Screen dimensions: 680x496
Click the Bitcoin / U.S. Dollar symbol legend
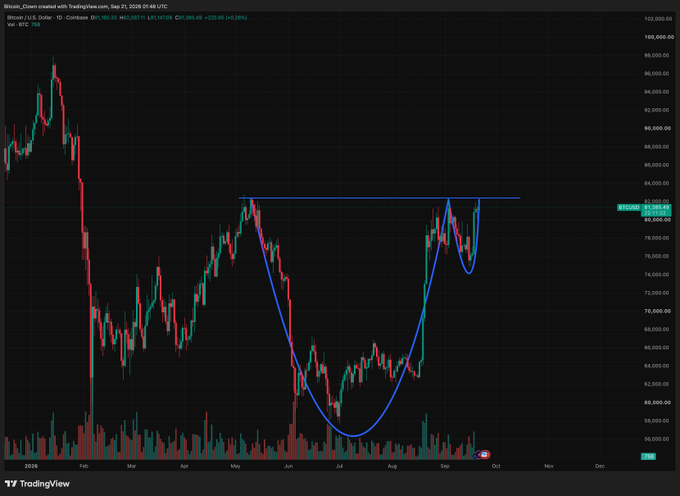click(x=47, y=18)
